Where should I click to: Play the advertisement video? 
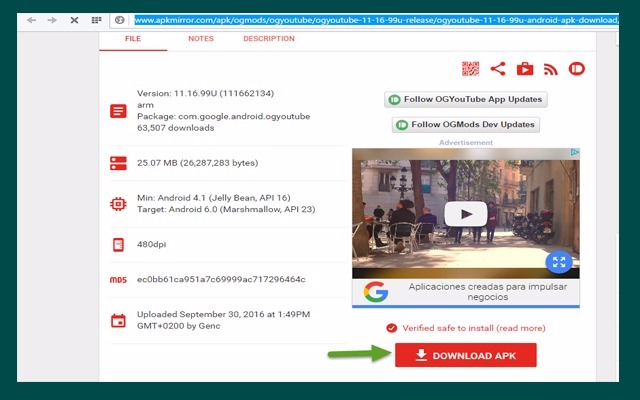pos(465,214)
